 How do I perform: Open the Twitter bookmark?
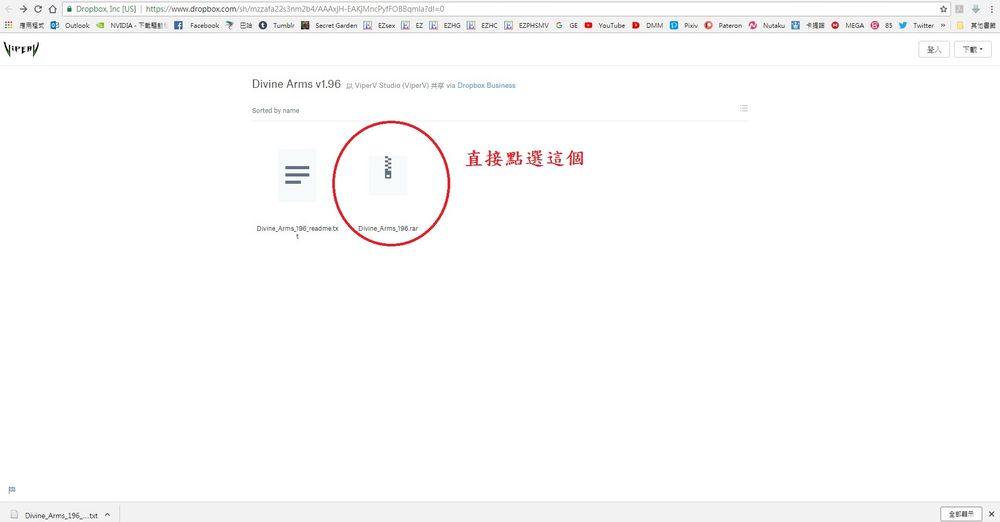(916, 25)
